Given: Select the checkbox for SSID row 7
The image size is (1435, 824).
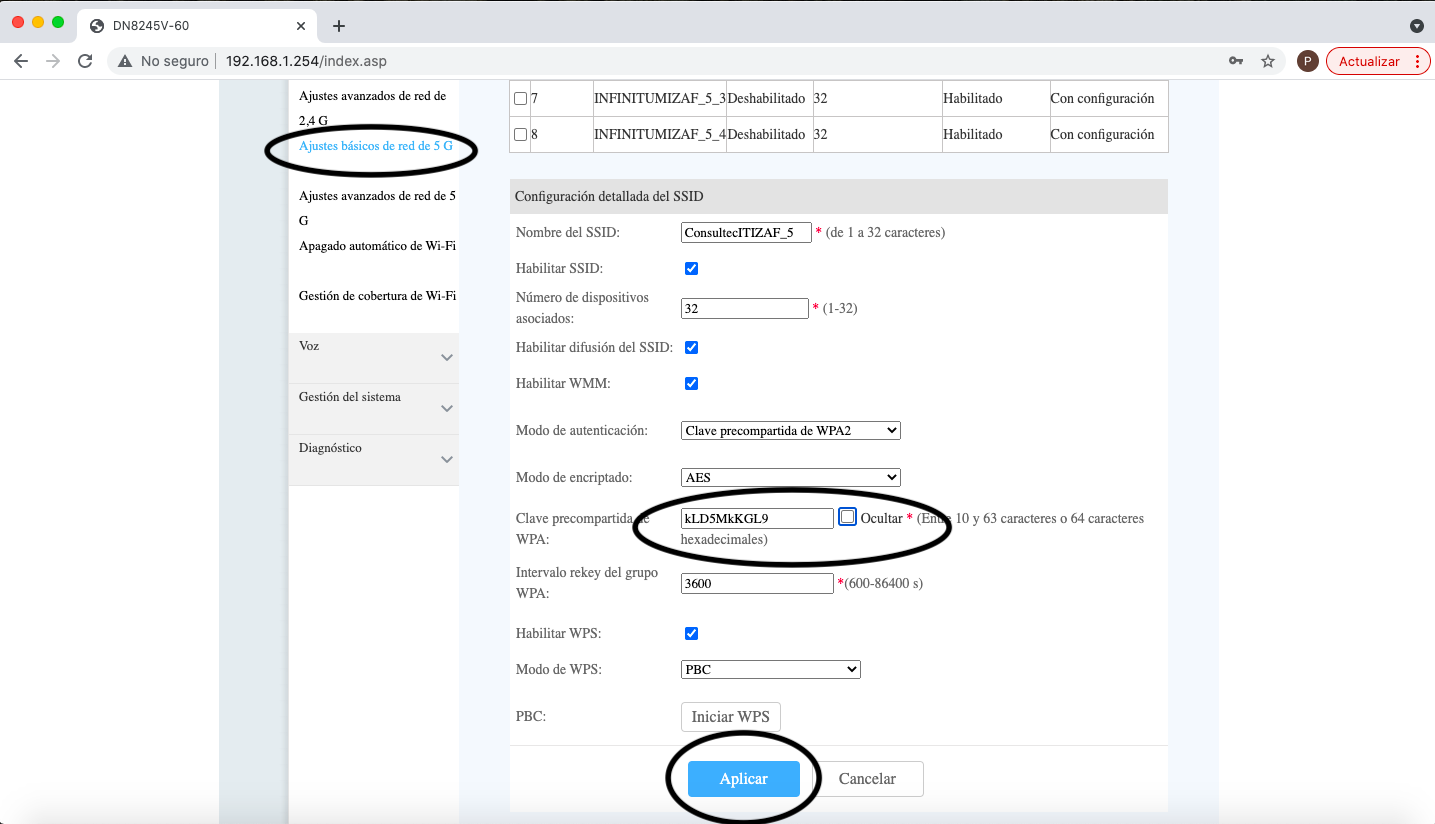Looking at the screenshot, I should point(520,99).
